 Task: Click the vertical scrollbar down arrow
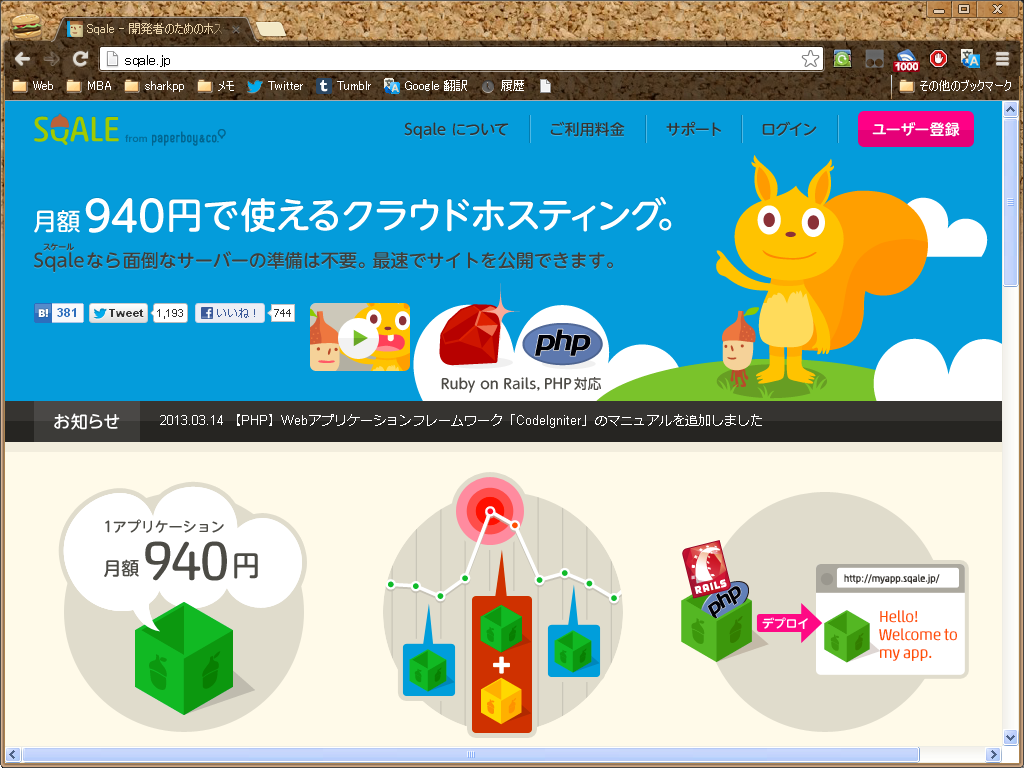coord(1010,737)
